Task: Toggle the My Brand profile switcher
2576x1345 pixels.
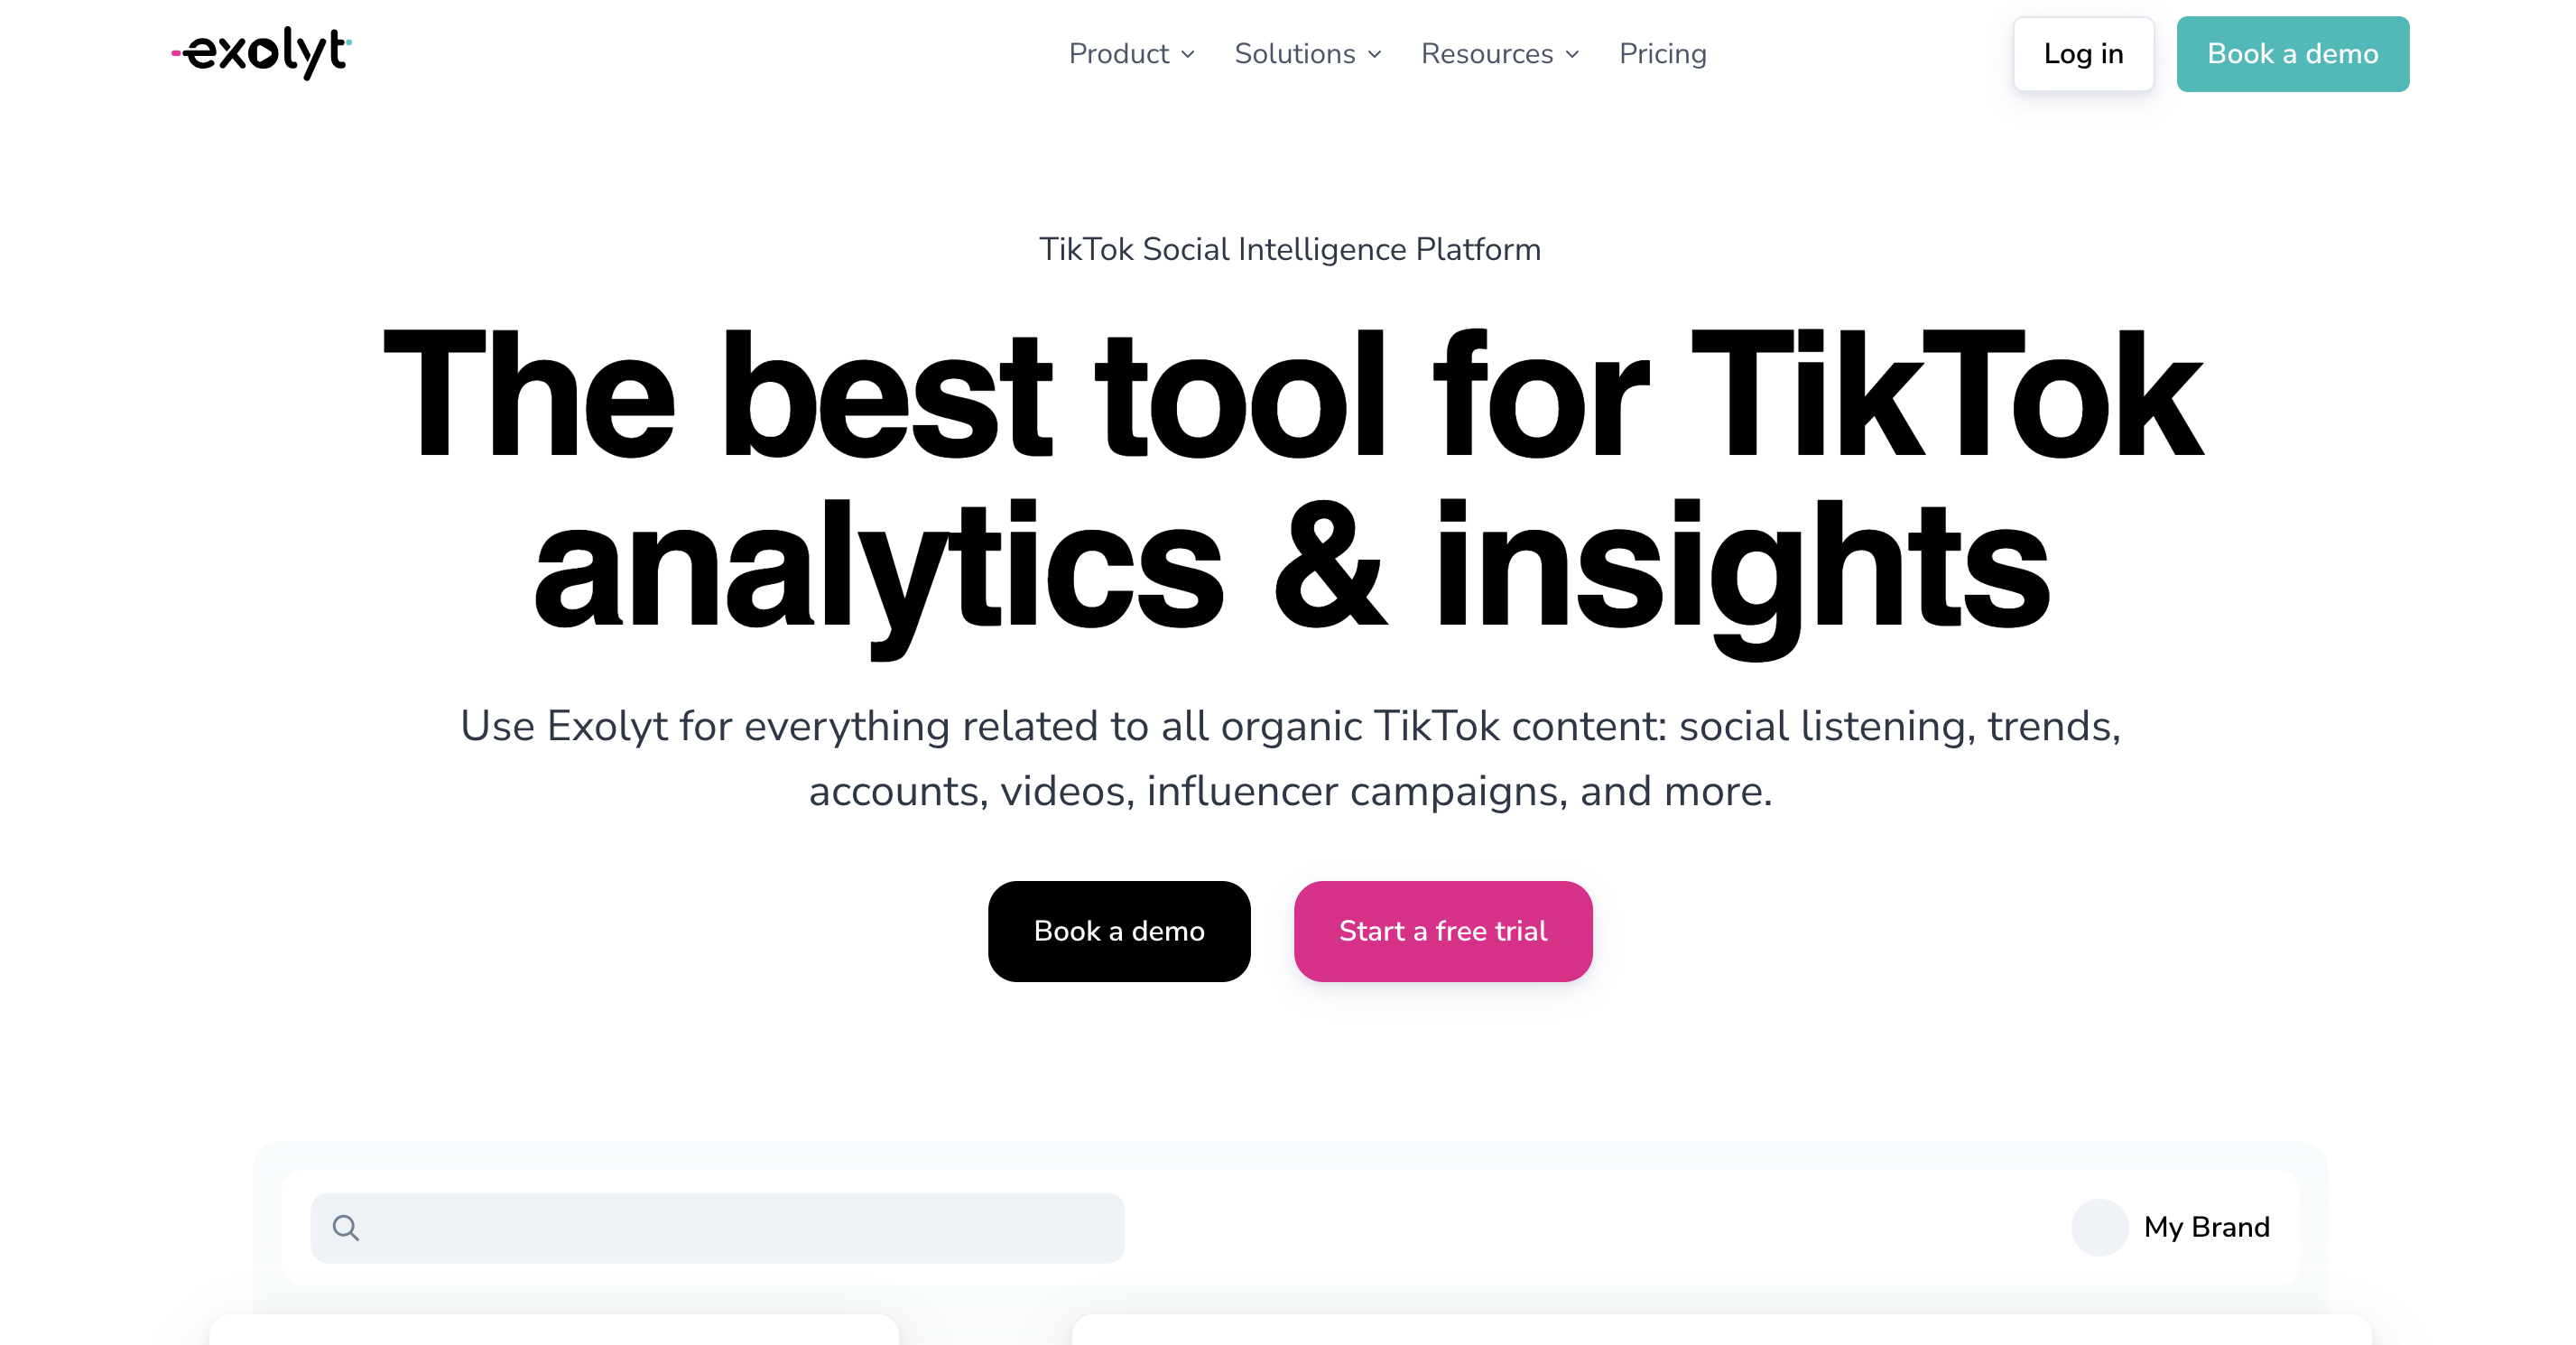Action: click(x=2173, y=1226)
